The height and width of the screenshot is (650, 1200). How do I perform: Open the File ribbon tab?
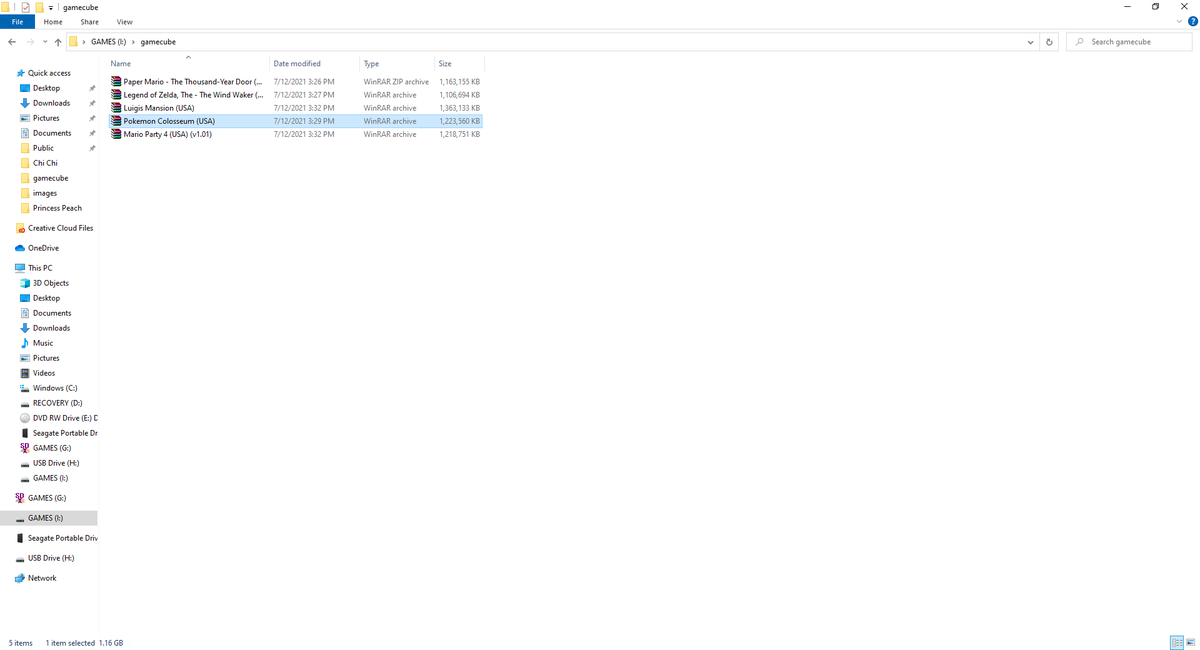(18, 21)
